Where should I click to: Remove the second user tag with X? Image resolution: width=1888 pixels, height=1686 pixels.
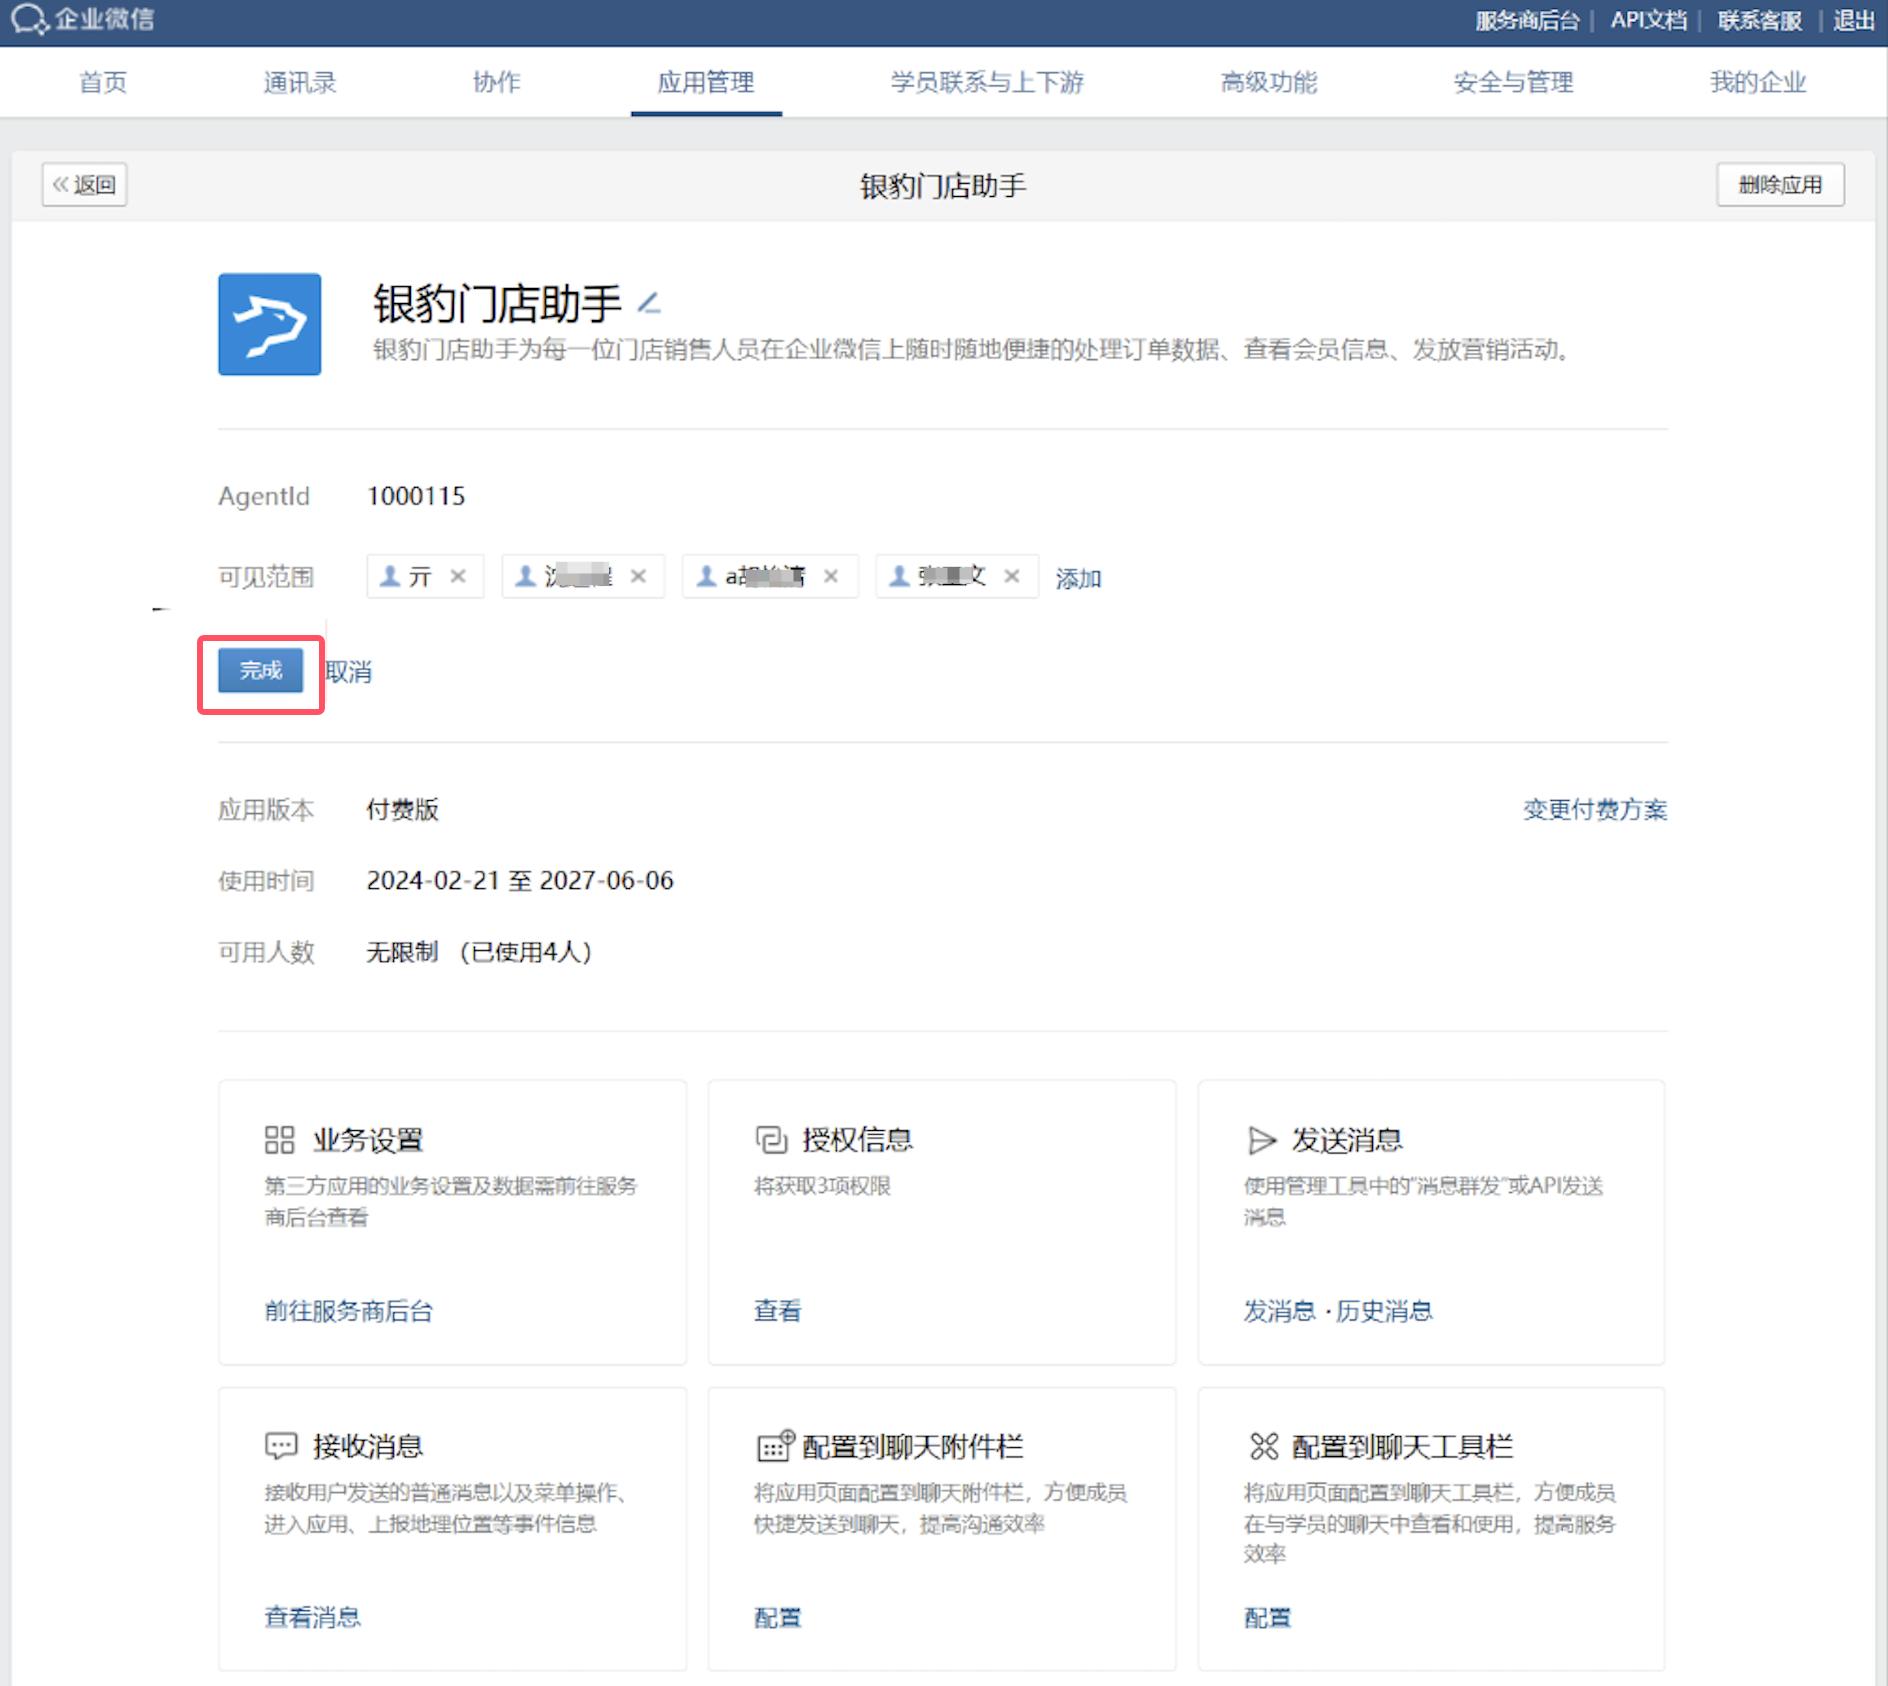pyautogui.click(x=638, y=576)
